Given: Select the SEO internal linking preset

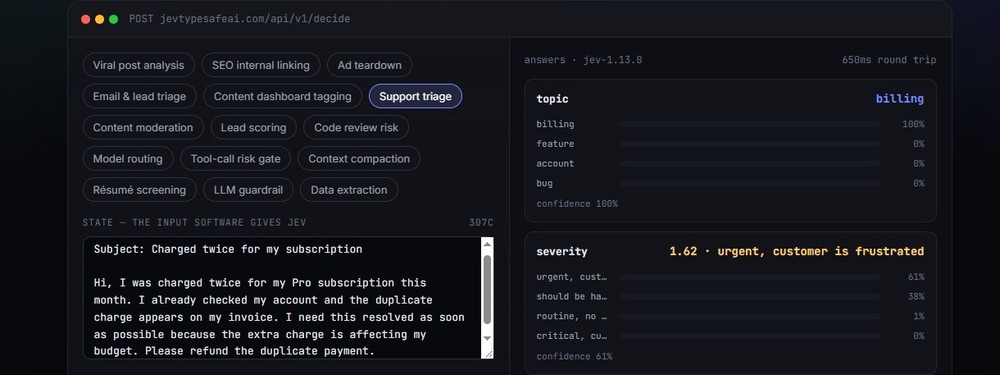Looking at the screenshot, I should coord(261,65).
